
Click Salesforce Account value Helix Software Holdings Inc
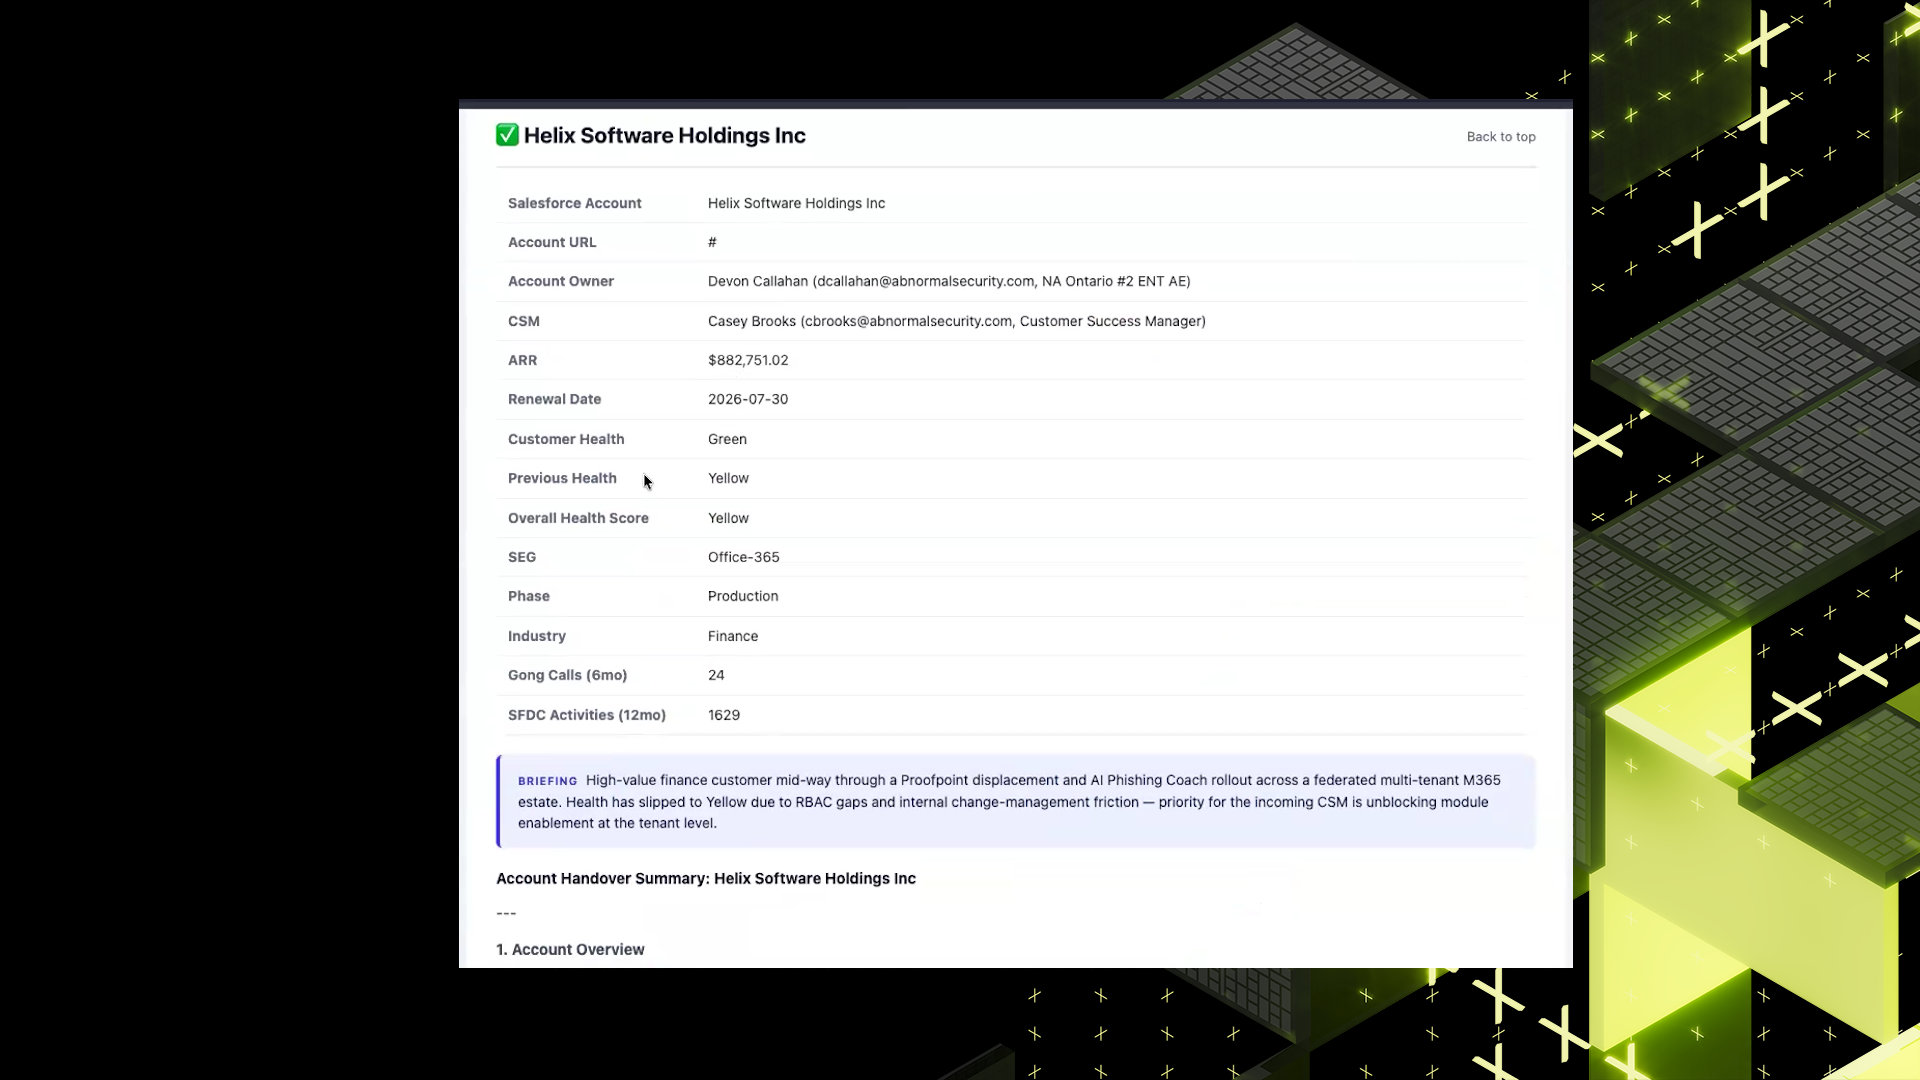pyautogui.click(x=796, y=203)
